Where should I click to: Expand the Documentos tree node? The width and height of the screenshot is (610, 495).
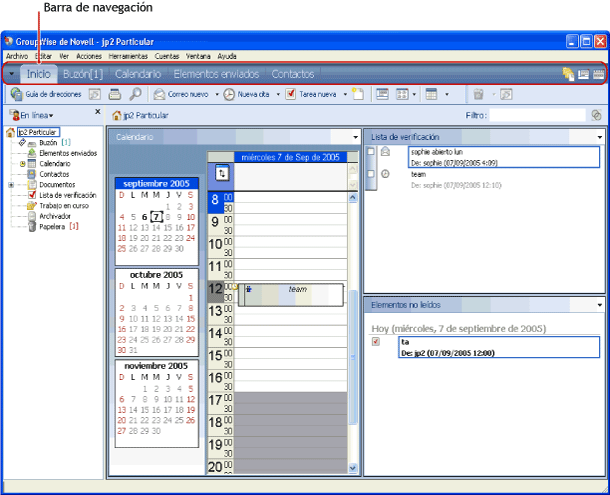click(x=11, y=185)
